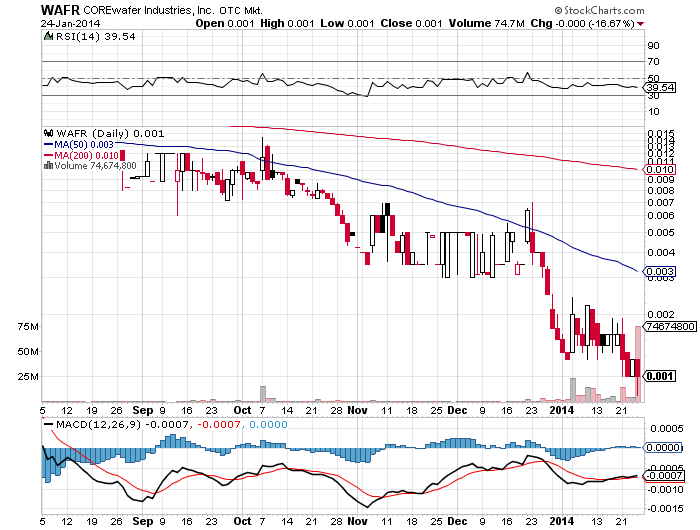
Task: Click the volume bars icon before Volume 74,674,800
Action: (48, 166)
